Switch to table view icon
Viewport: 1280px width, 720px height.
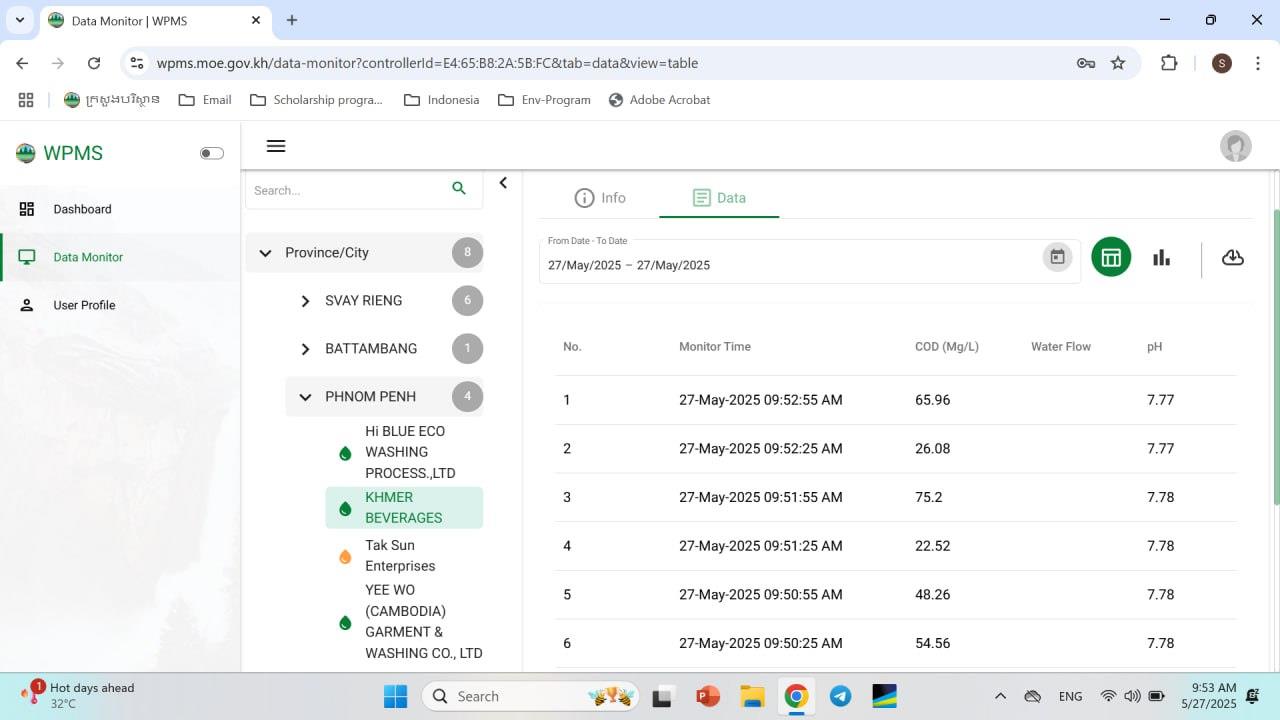click(1111, 257)
